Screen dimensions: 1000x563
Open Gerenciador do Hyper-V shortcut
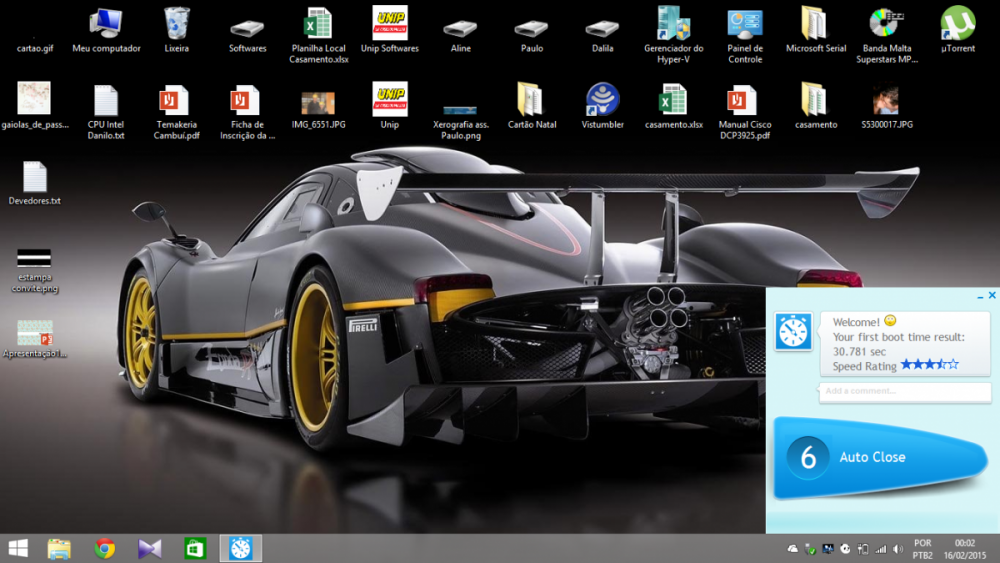pos(673,24)
